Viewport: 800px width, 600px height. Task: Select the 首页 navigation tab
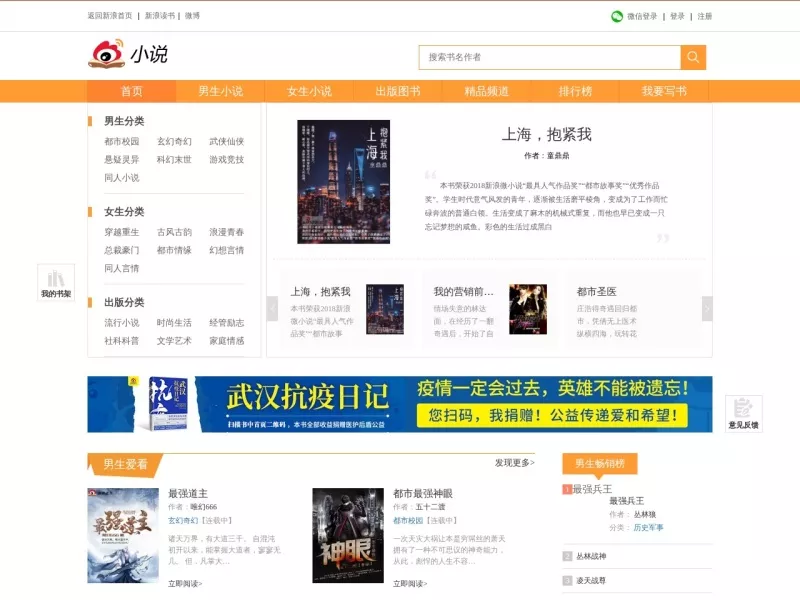point(132,91)
